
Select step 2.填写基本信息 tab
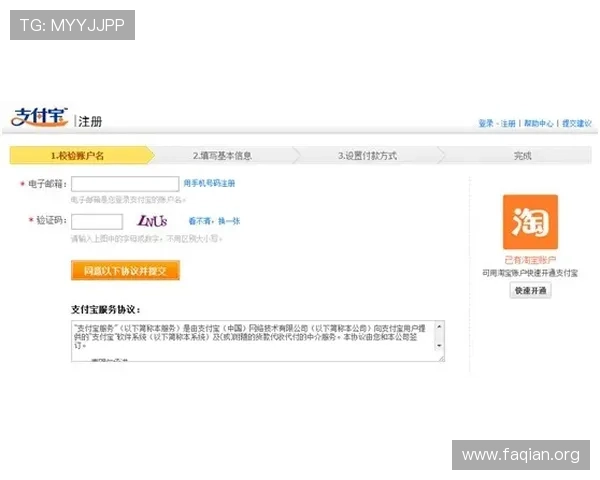[x=222, y=155]
